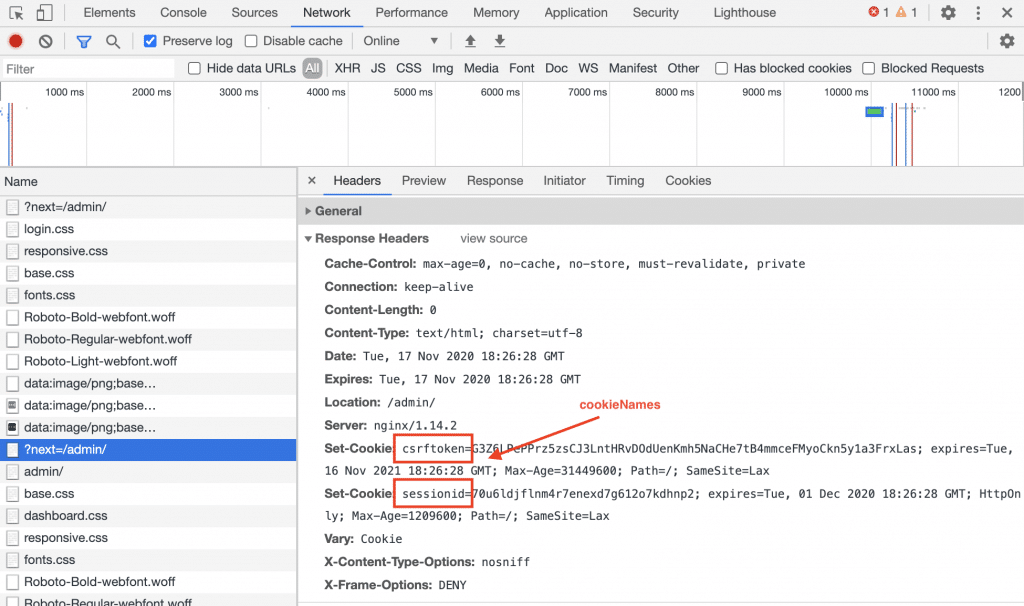Select the Roboto-Light-webfont.woff request
This screenshot has height=606, width=1024.
[x=148, y=361]
